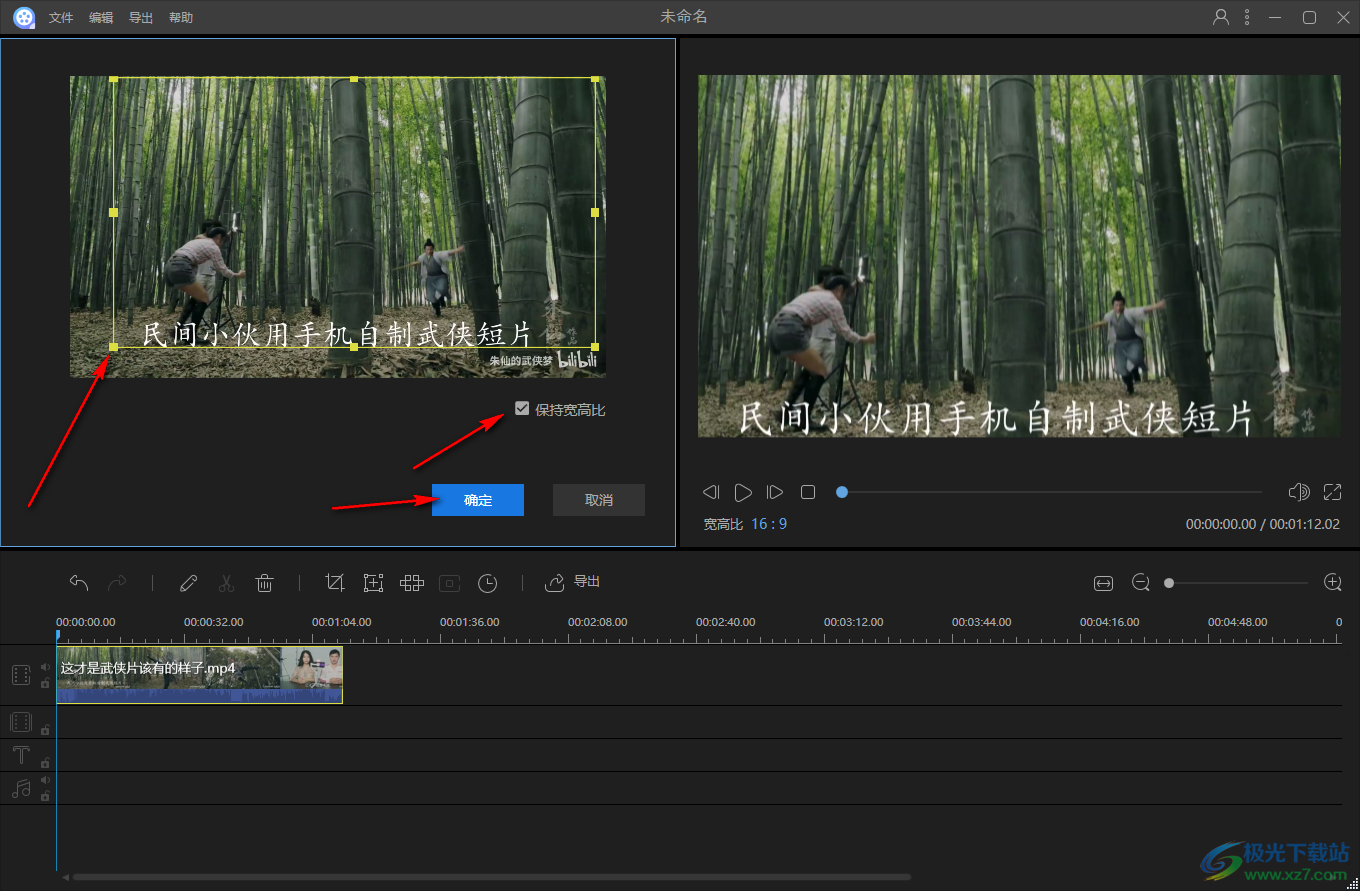The width and height of the screenshot is (1360, 891).
Task: Click the timeline playhead at 00:00:00.00
Action: click(x=57, y=634)
